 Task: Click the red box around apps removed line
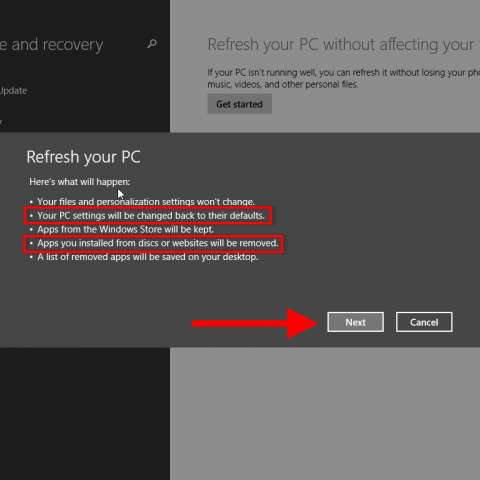coord(153,244)
